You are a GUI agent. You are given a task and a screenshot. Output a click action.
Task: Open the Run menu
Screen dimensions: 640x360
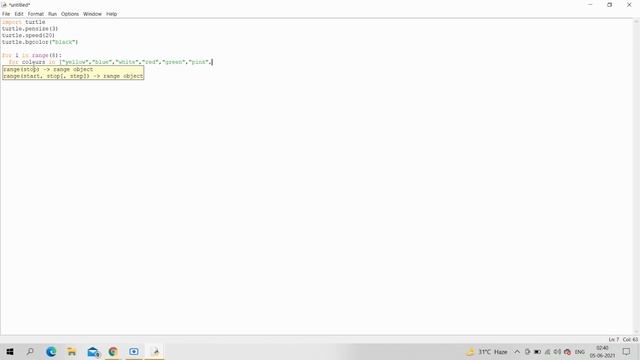pos(52,14)
